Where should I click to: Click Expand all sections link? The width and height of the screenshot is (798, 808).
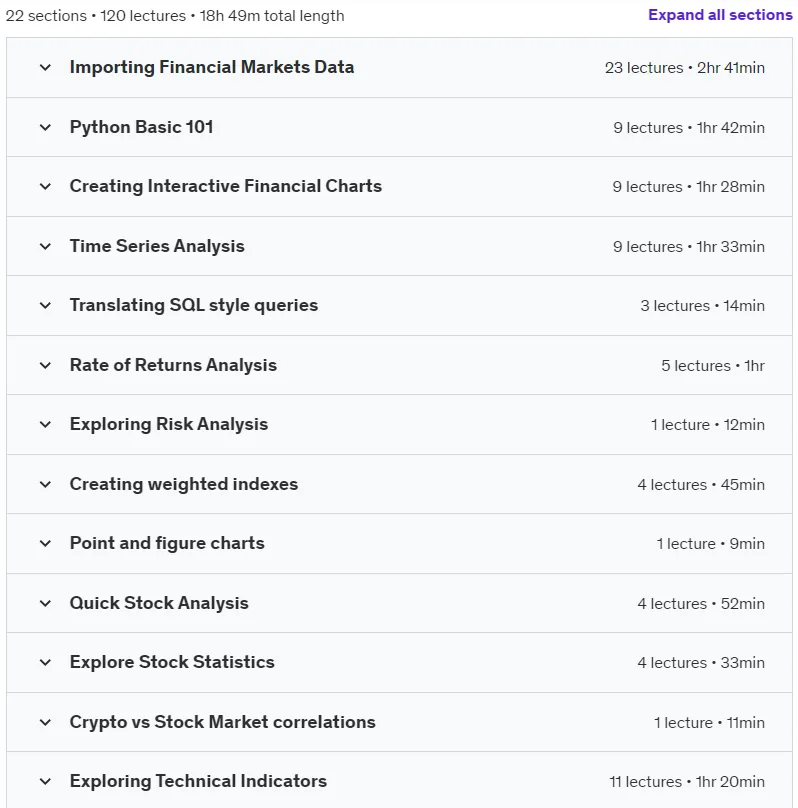(x=720, y=15)
